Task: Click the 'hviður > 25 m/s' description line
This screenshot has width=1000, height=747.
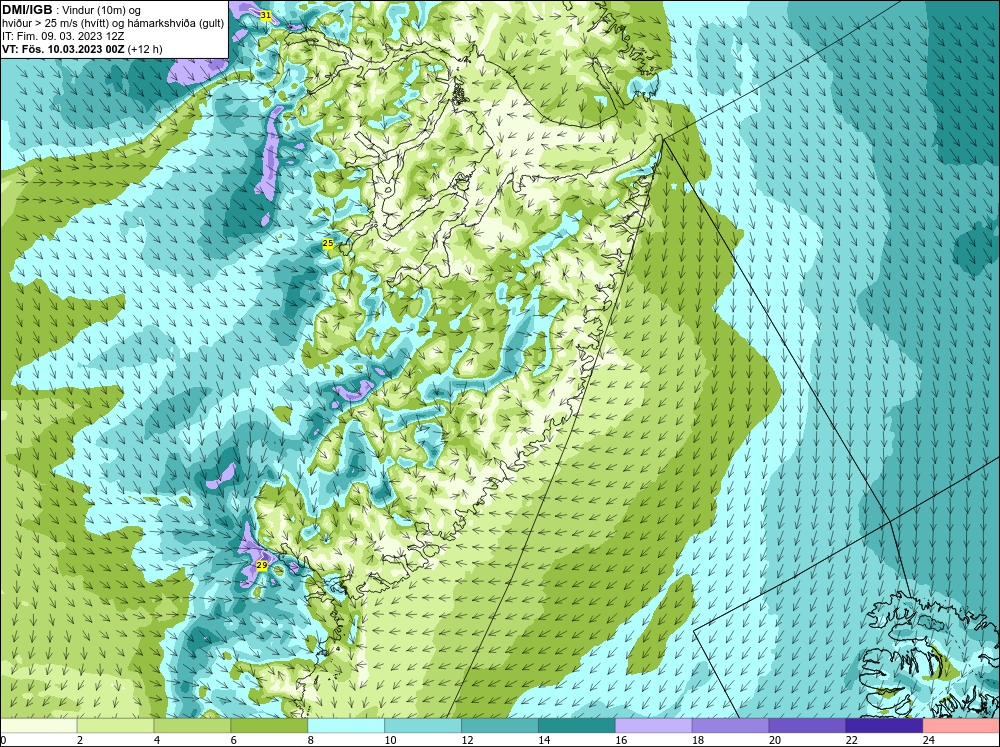Action: pos(113,24)
